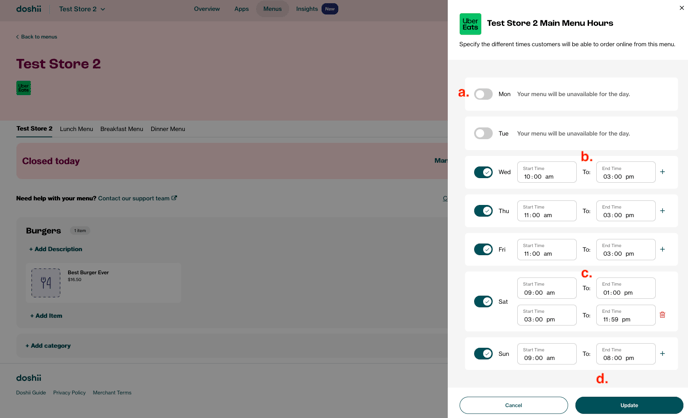This screenshot has height=418, width=688.
Task: Add another time slot for Thursday
Action: [x=663, y=211]
